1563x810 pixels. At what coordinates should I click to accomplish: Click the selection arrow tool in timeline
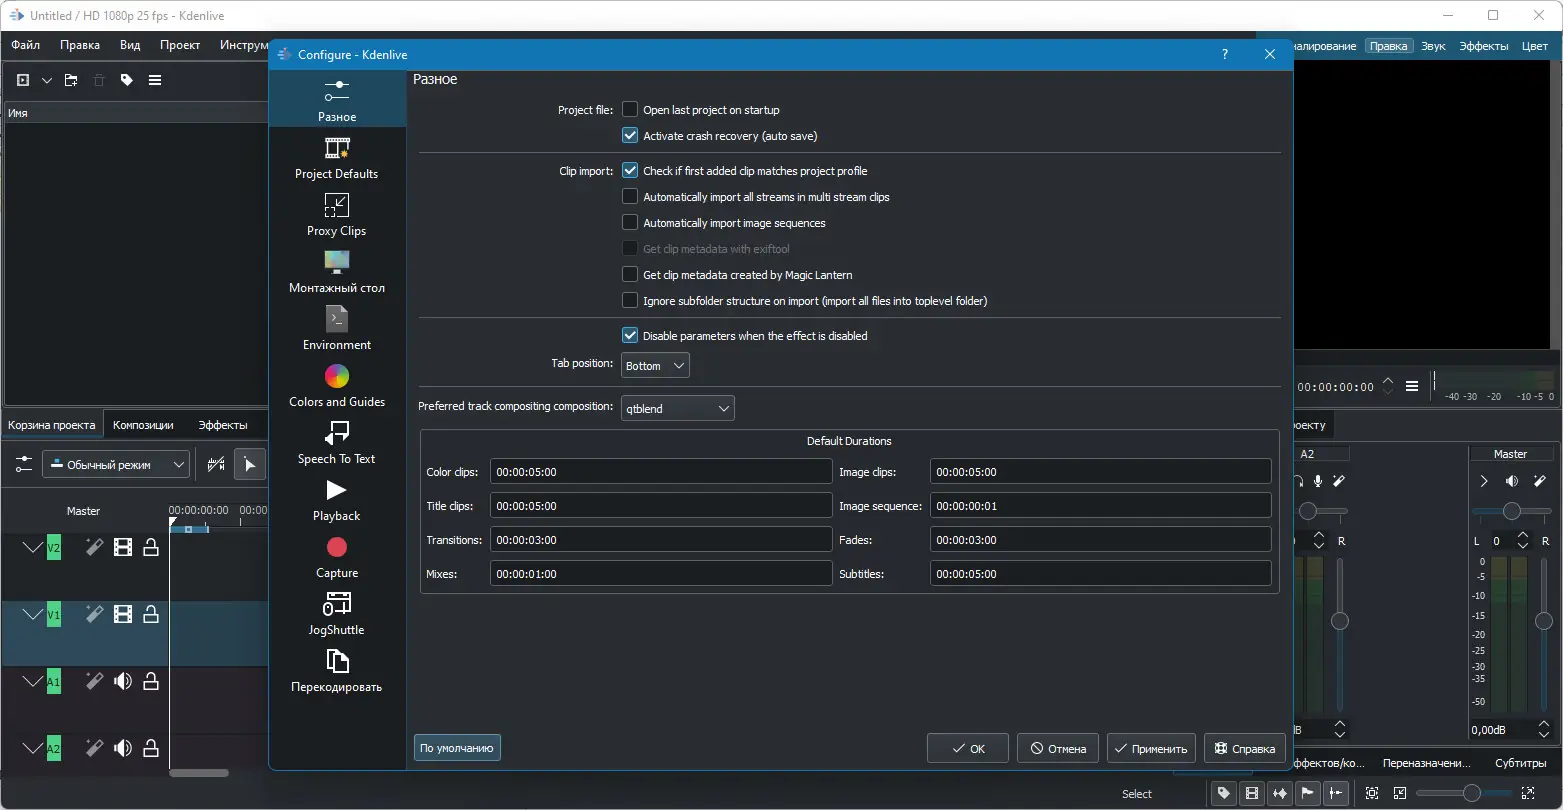coord(250,464)
